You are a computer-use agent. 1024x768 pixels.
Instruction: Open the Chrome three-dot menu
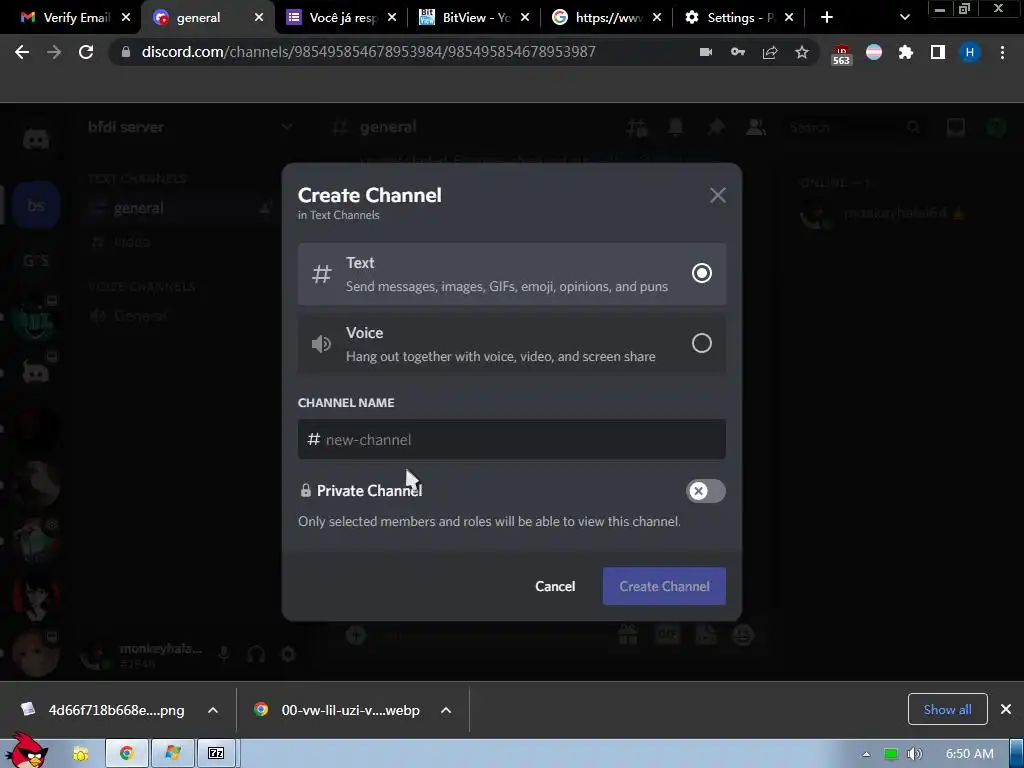[1002, 52]
